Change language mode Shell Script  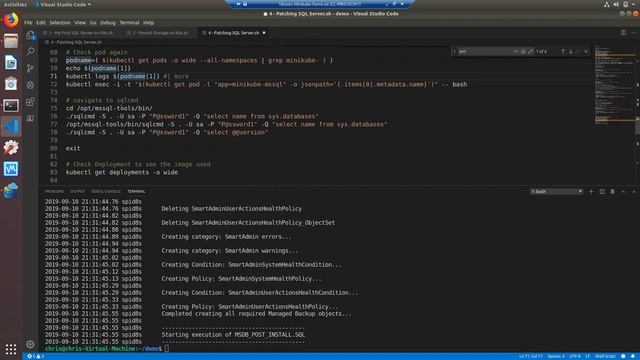point(605,356)
